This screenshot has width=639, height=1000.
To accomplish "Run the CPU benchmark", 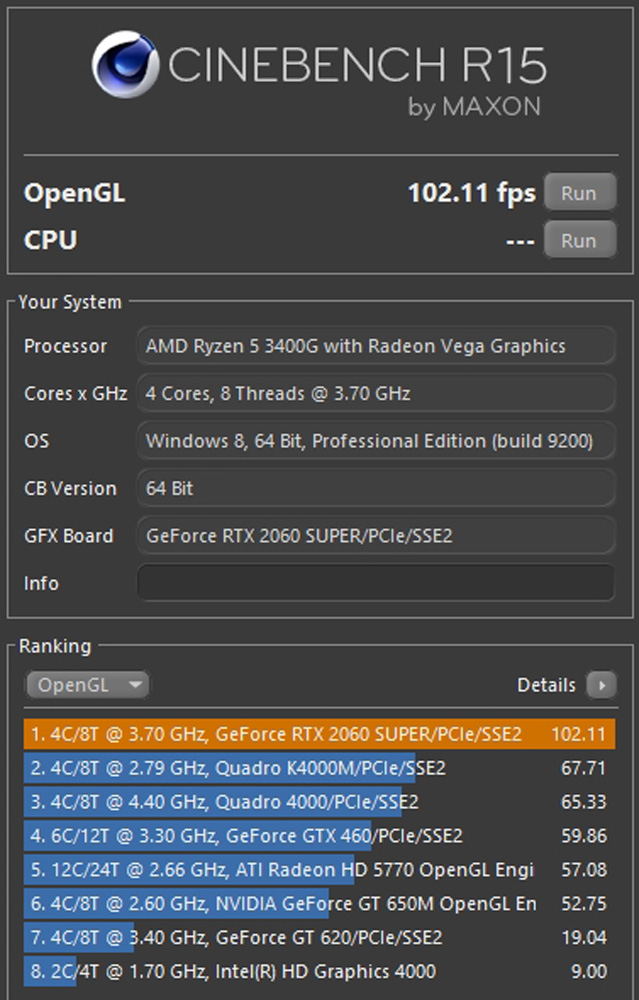I will pos(580,240).
